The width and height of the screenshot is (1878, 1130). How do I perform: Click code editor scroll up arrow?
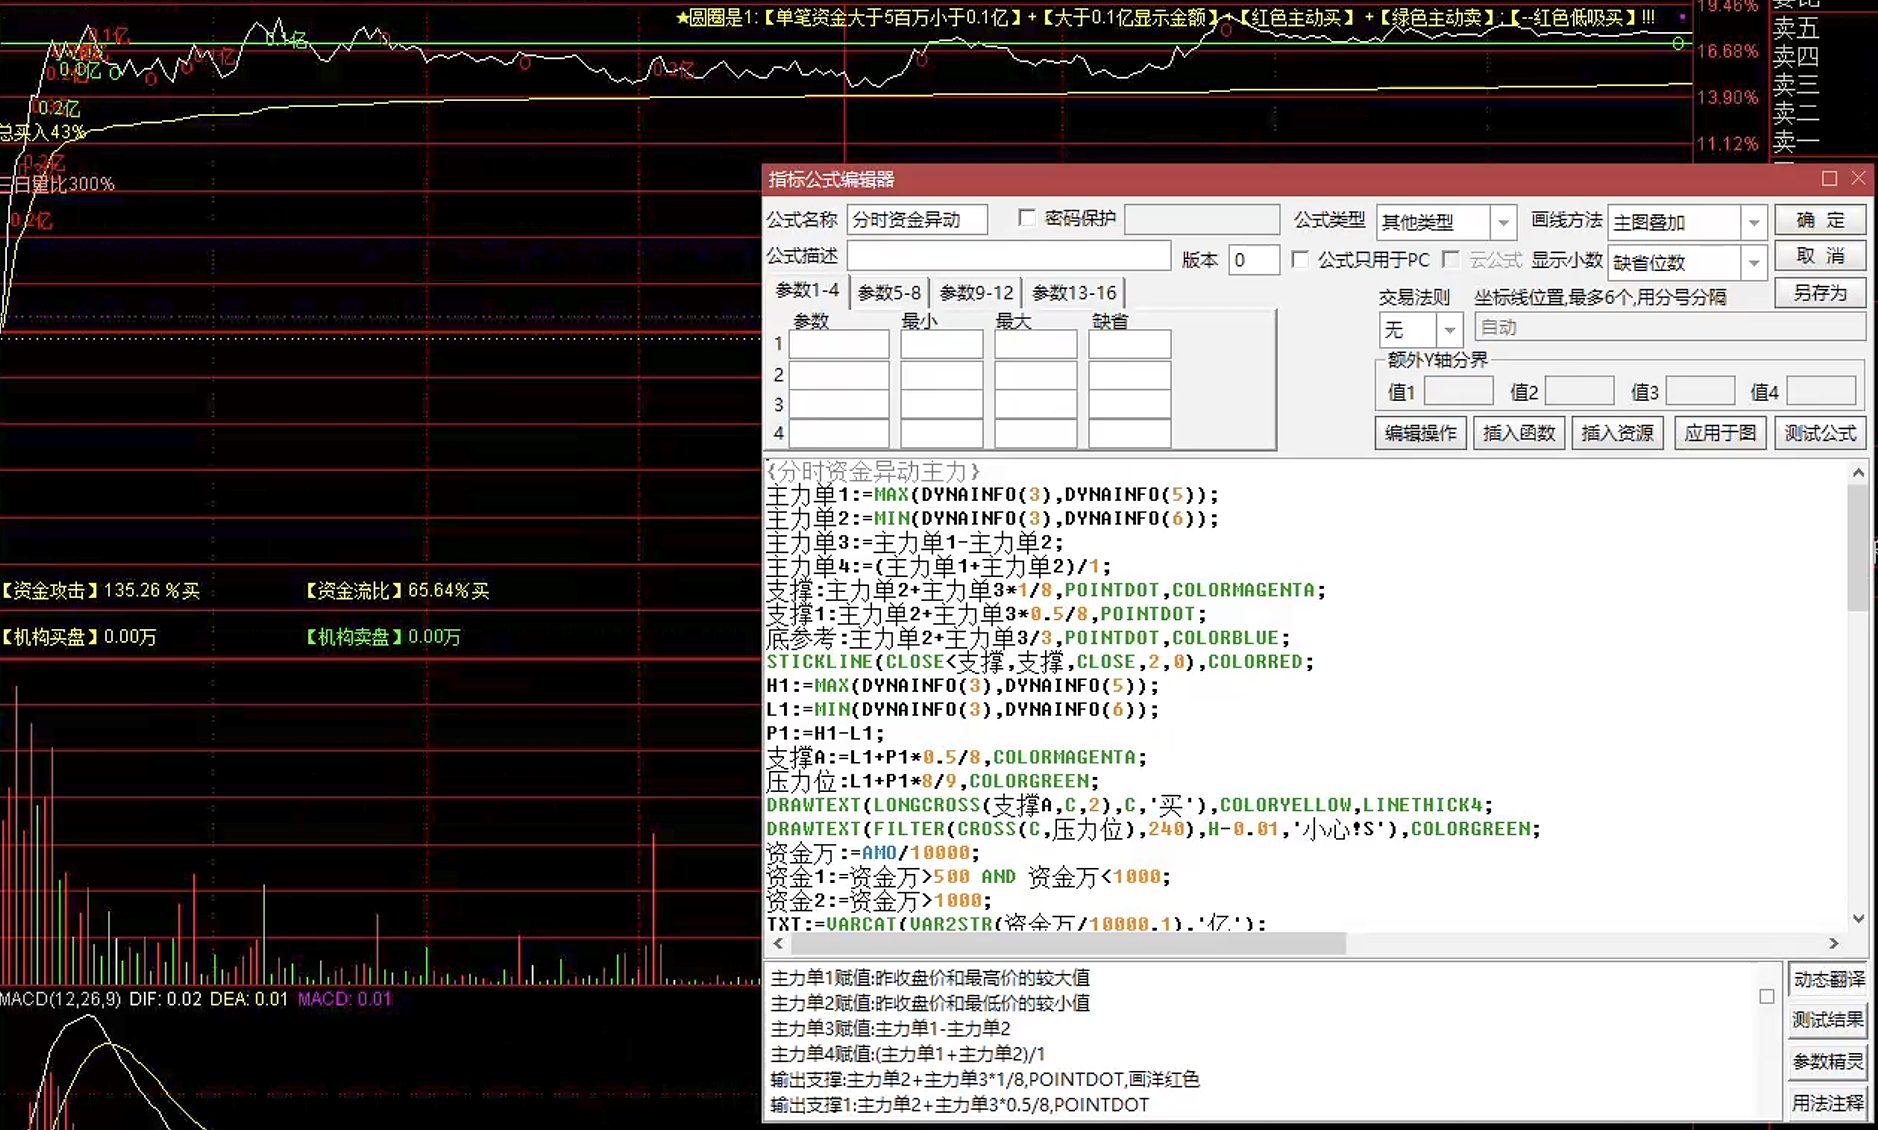click(1858, 472)
